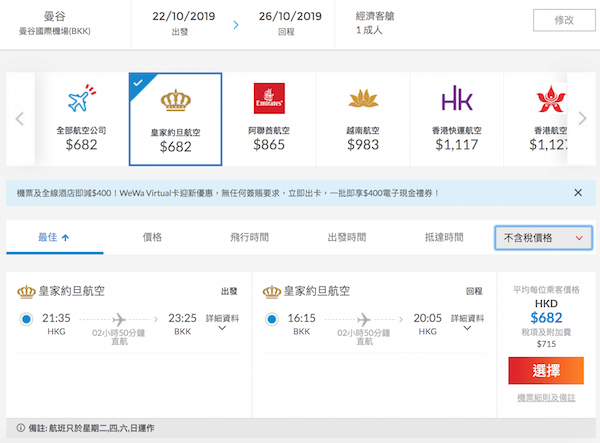Viewport: 600px width, 443px height.
Task: Expand return flight details (詳細資料)
Action: pyautogui.click(x=466, y=322)
